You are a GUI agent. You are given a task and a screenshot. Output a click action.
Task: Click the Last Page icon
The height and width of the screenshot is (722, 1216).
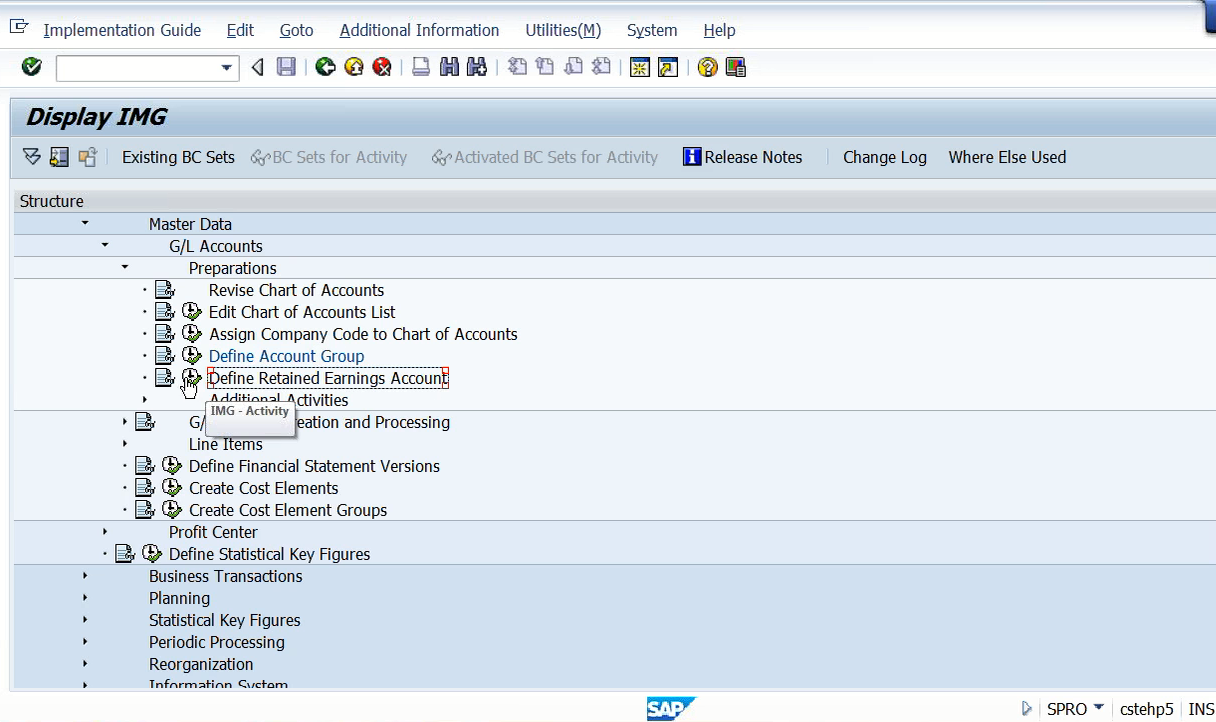coord(601,67)
